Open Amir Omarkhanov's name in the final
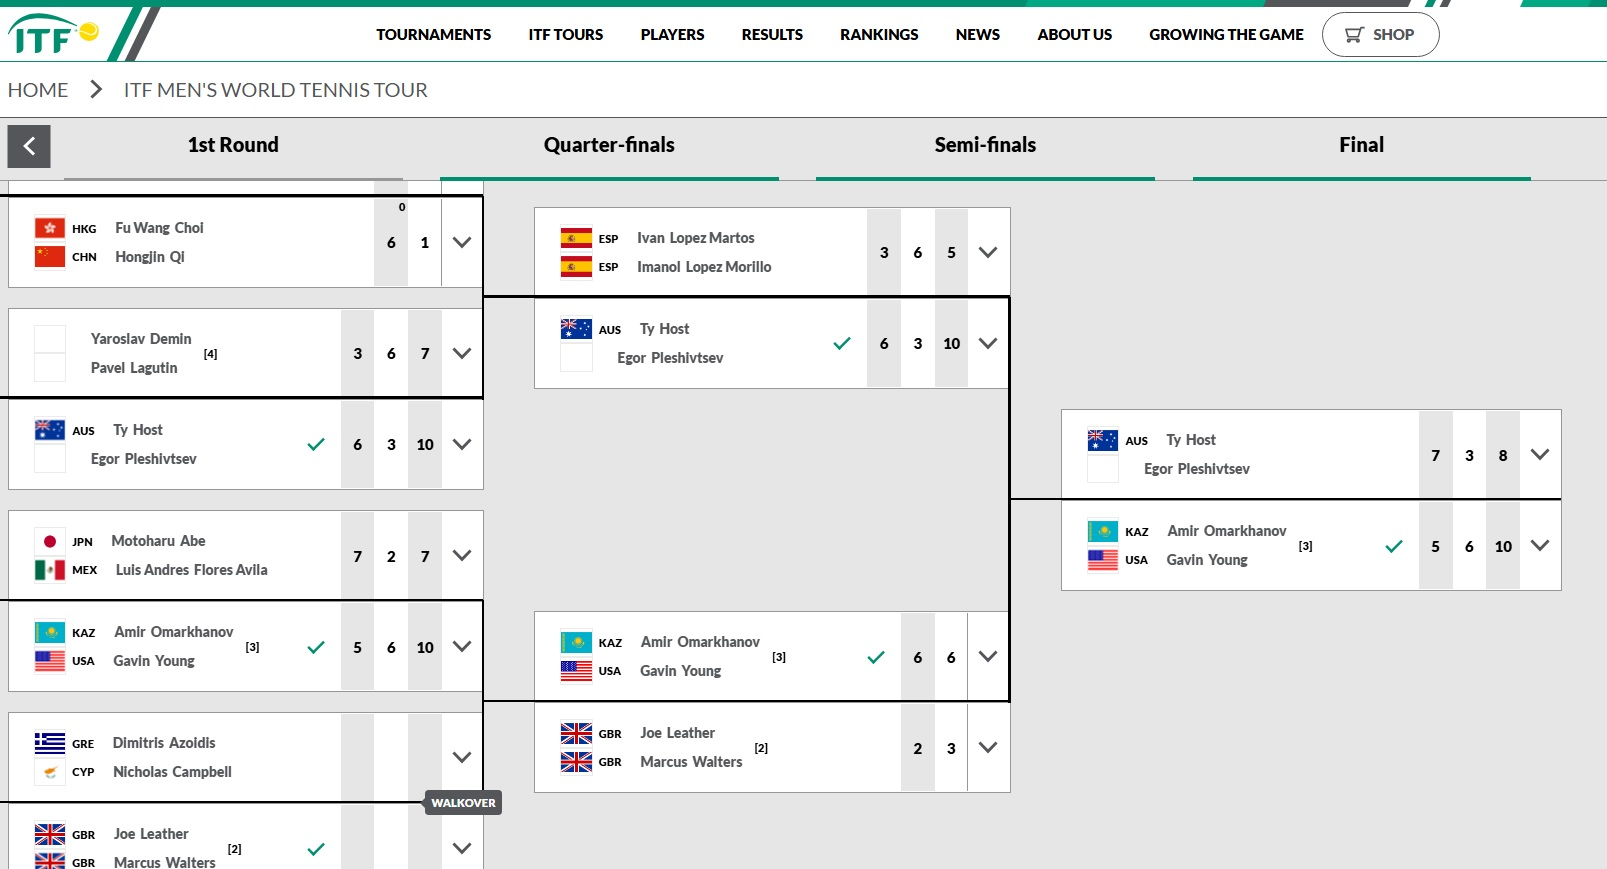Viewport: 1607px width, 869px height. coord(1227,531)
